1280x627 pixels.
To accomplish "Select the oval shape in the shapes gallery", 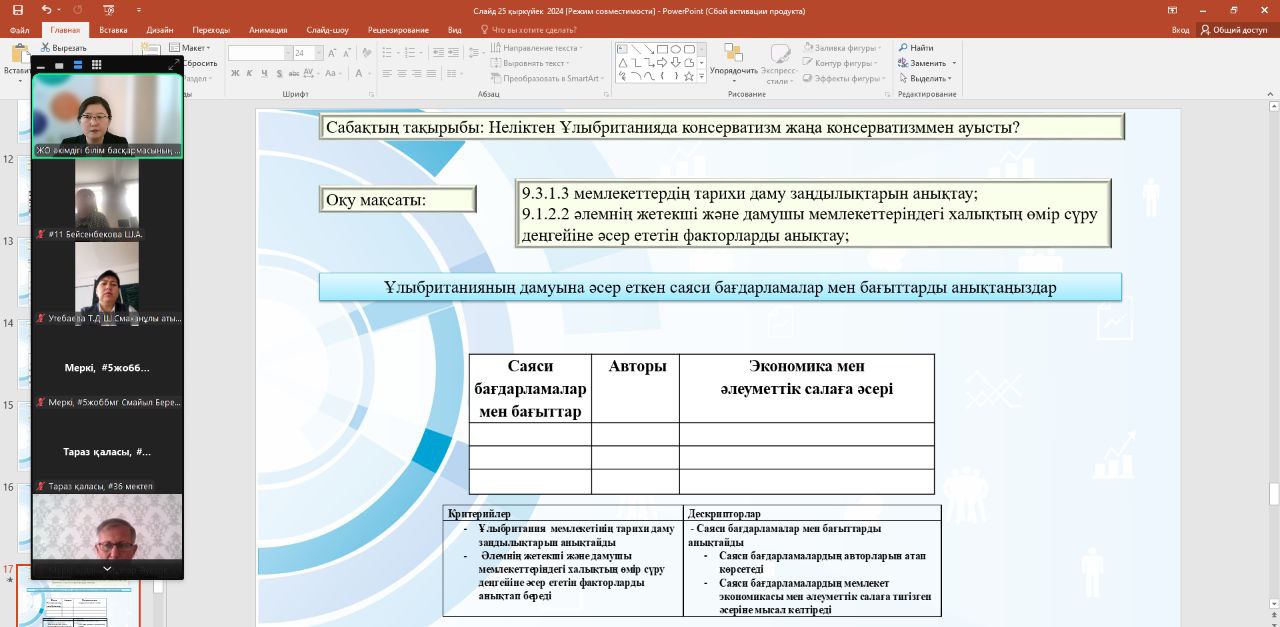I will pos(675,48).
